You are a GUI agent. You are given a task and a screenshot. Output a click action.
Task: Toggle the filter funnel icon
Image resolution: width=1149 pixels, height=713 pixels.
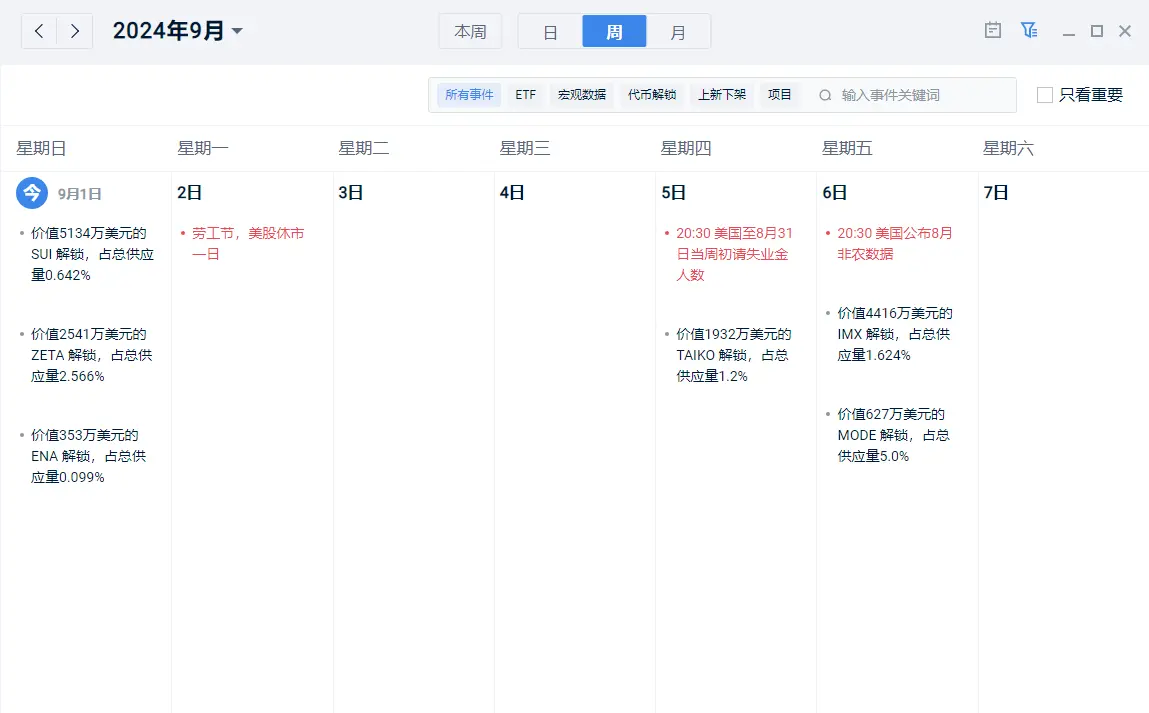[1029, 30]
